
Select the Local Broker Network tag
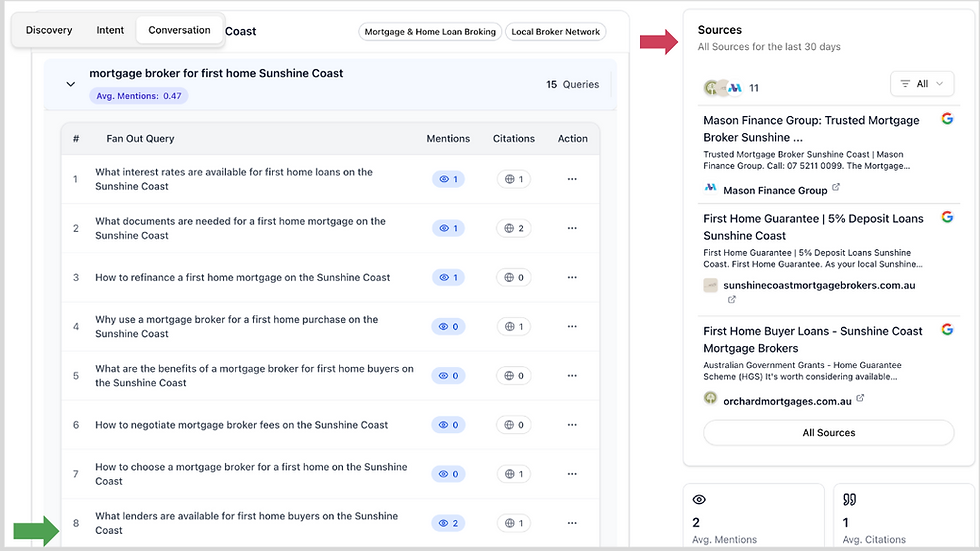[555, 32]
